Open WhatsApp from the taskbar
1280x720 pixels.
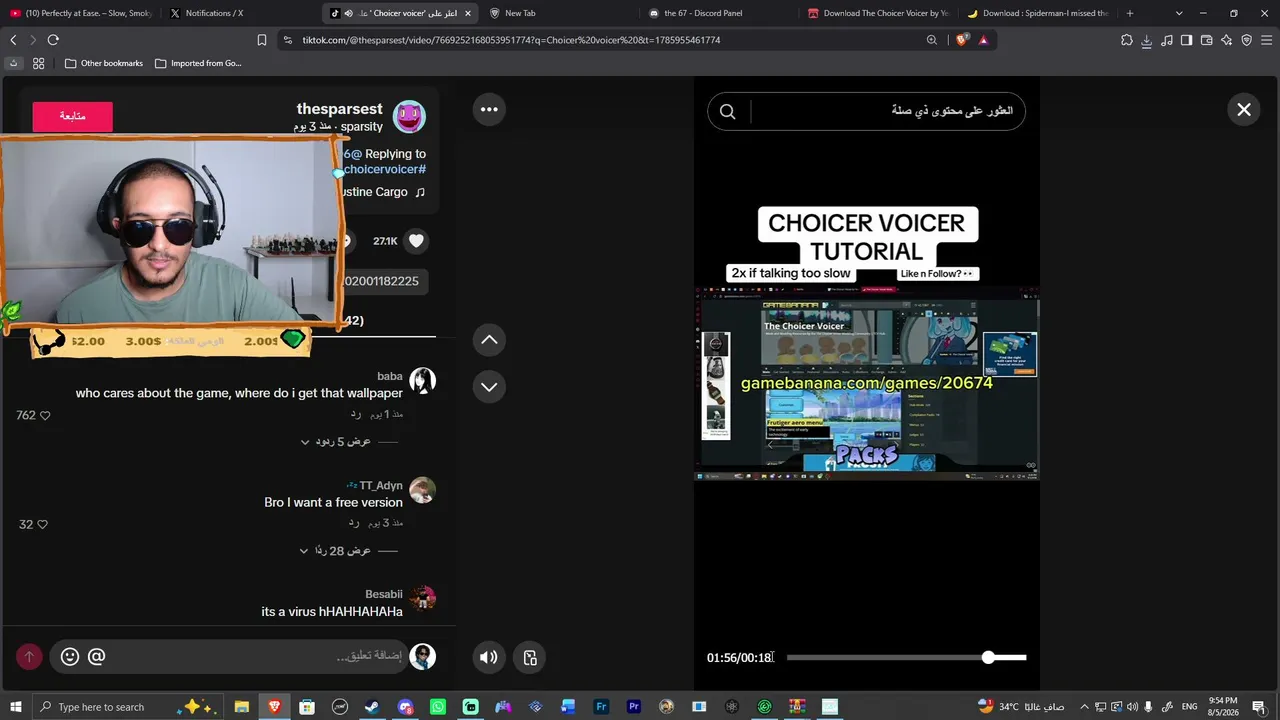(438, 707)
